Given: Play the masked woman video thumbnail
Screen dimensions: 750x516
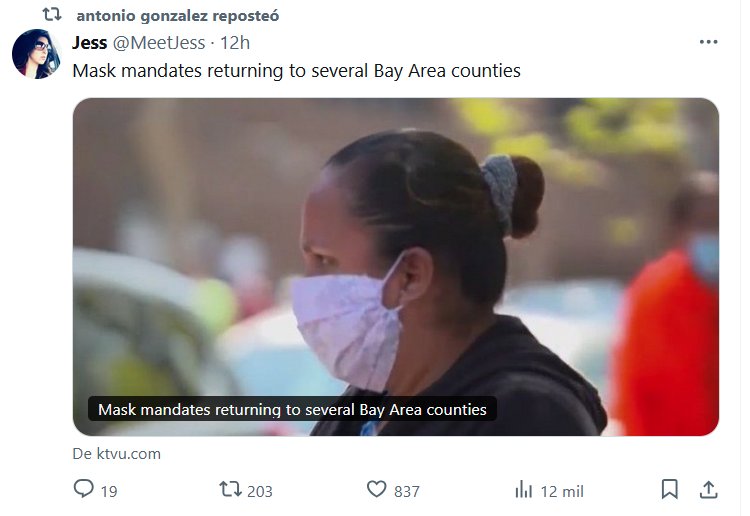Looking at the screenshot, I should pyautogui.click(x=396, y=267).
